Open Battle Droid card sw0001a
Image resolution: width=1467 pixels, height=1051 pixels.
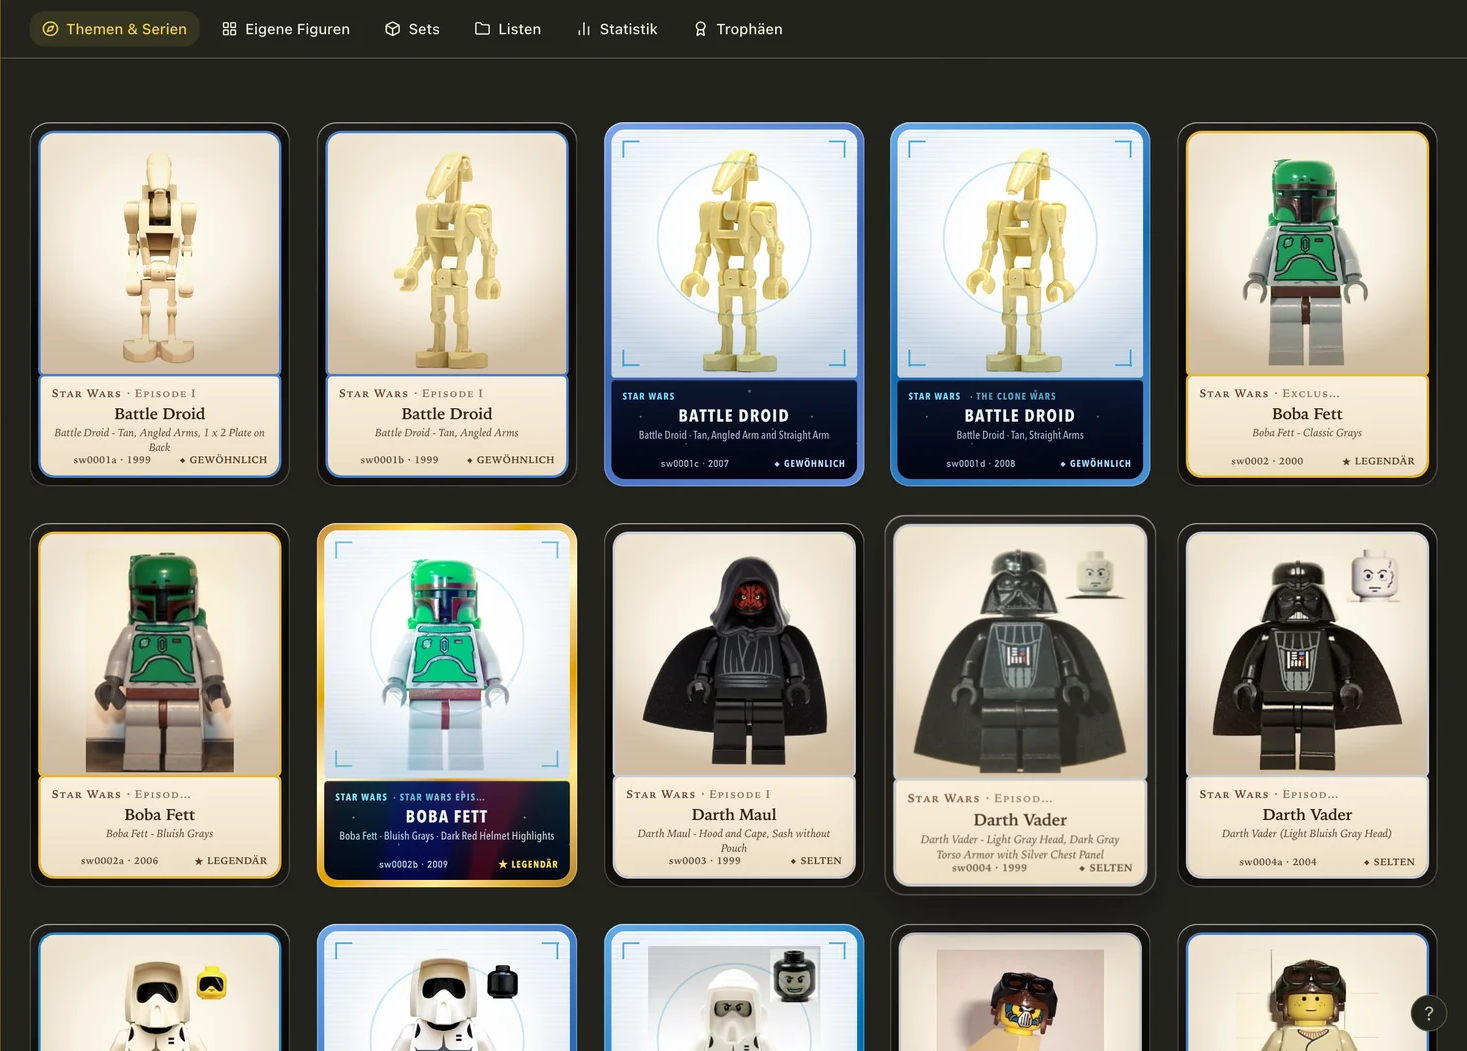point(160,304)
